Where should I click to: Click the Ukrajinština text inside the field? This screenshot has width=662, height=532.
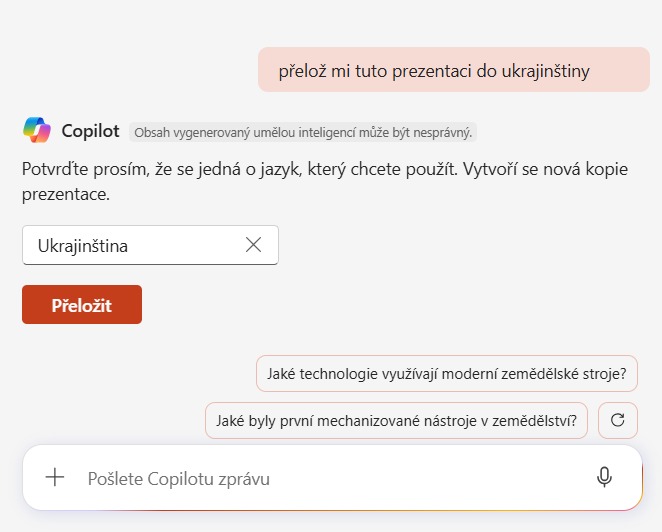pyautogui.click(x=83, y=246)
